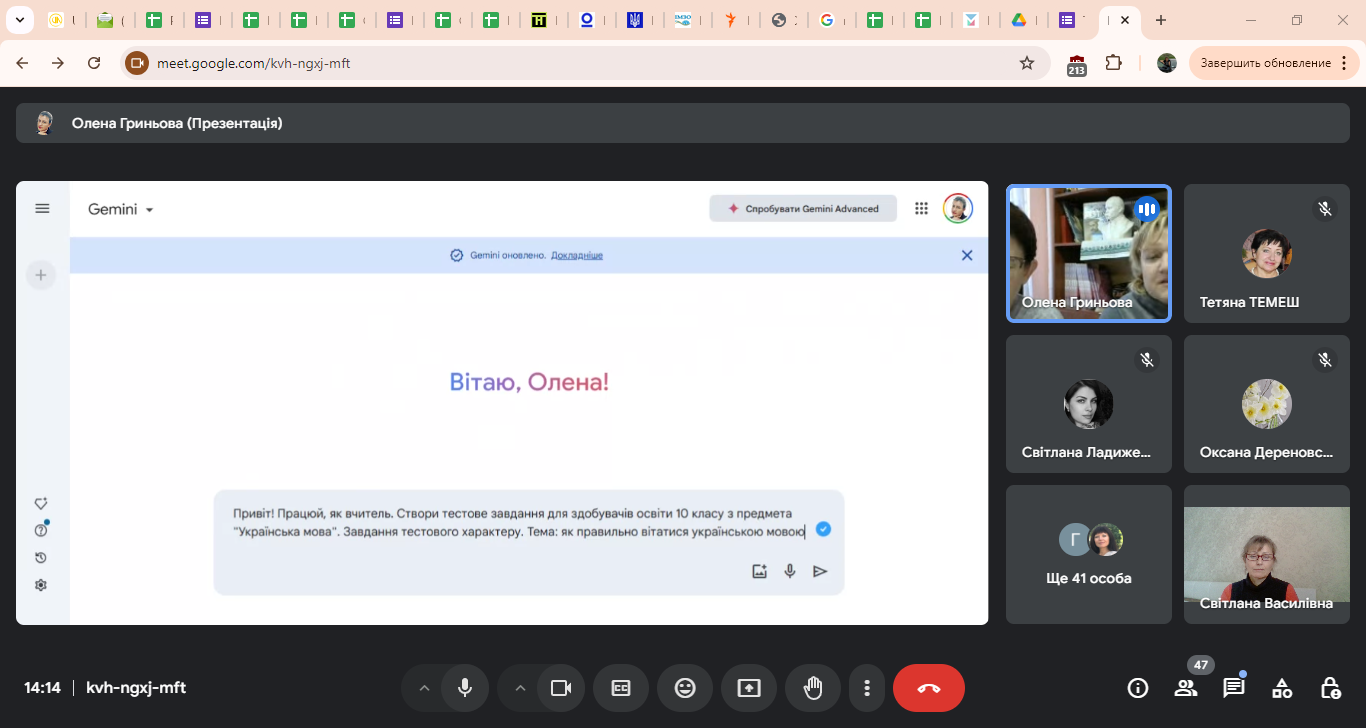Expand video settings arrow beside camera

click(x=520, y=688)
